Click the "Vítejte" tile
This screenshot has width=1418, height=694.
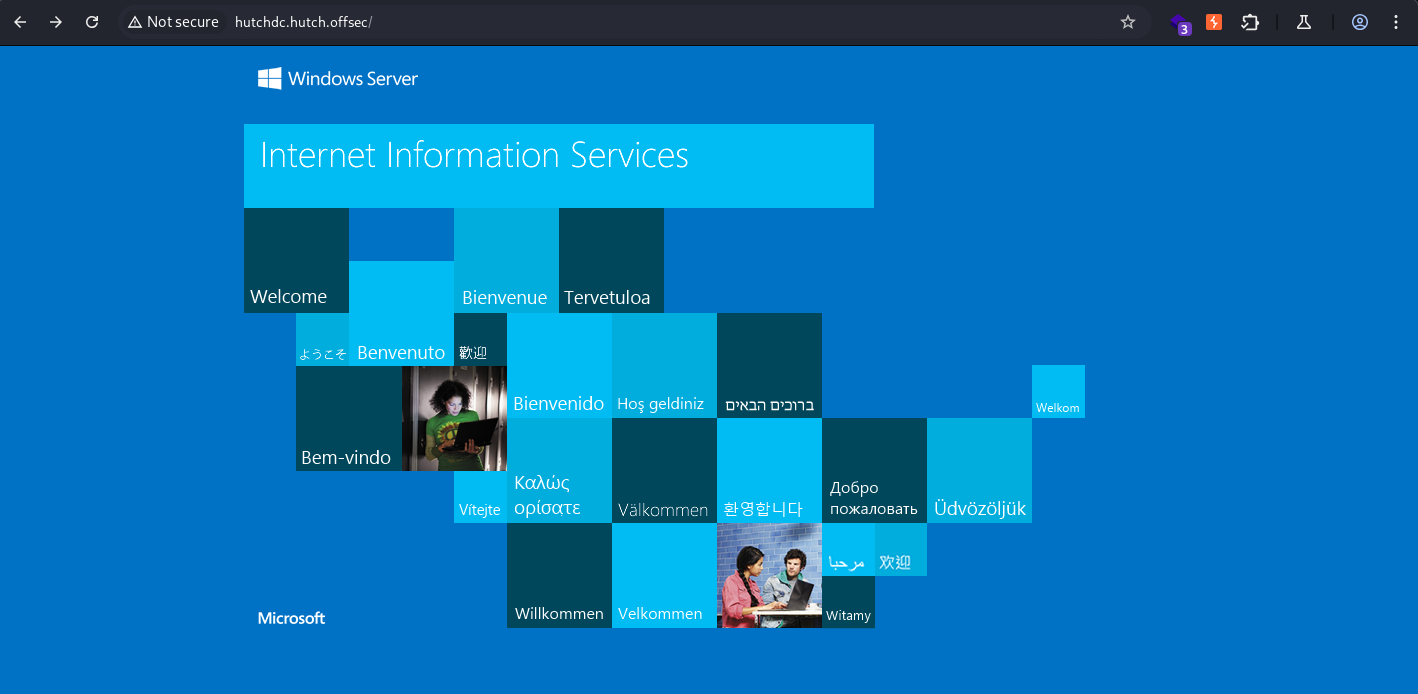point(480,497)
